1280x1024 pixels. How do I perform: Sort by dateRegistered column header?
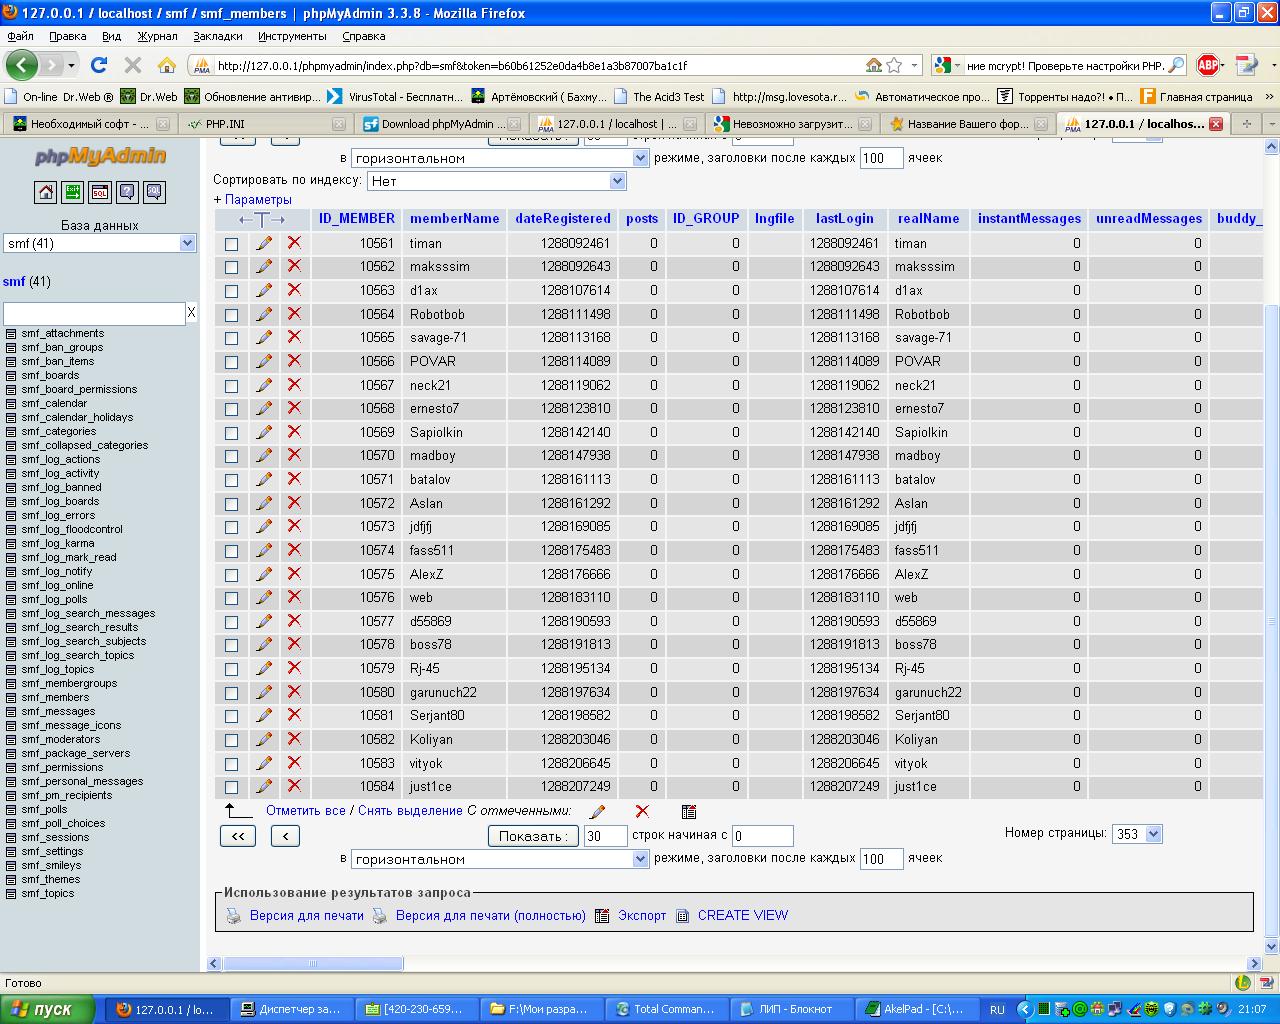[563, 218]
